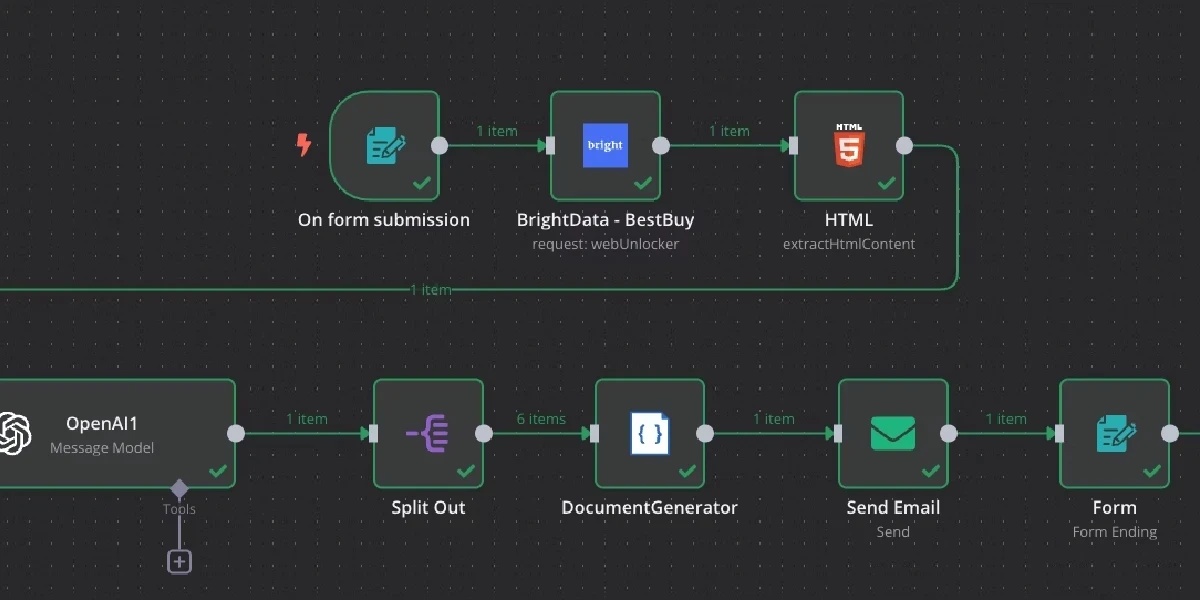The height and width of the screenshot is (600, 1200).
Task: Click the 'Tools' label under OpenAI1
Action: click(179, 509)
